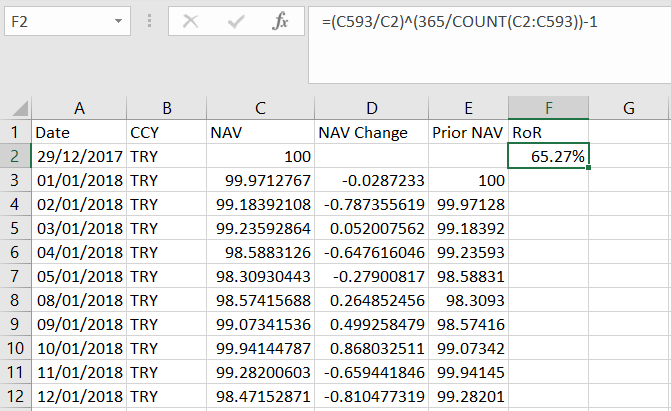Select column C header
The image size is (671, 411).
tap(260, 108)
